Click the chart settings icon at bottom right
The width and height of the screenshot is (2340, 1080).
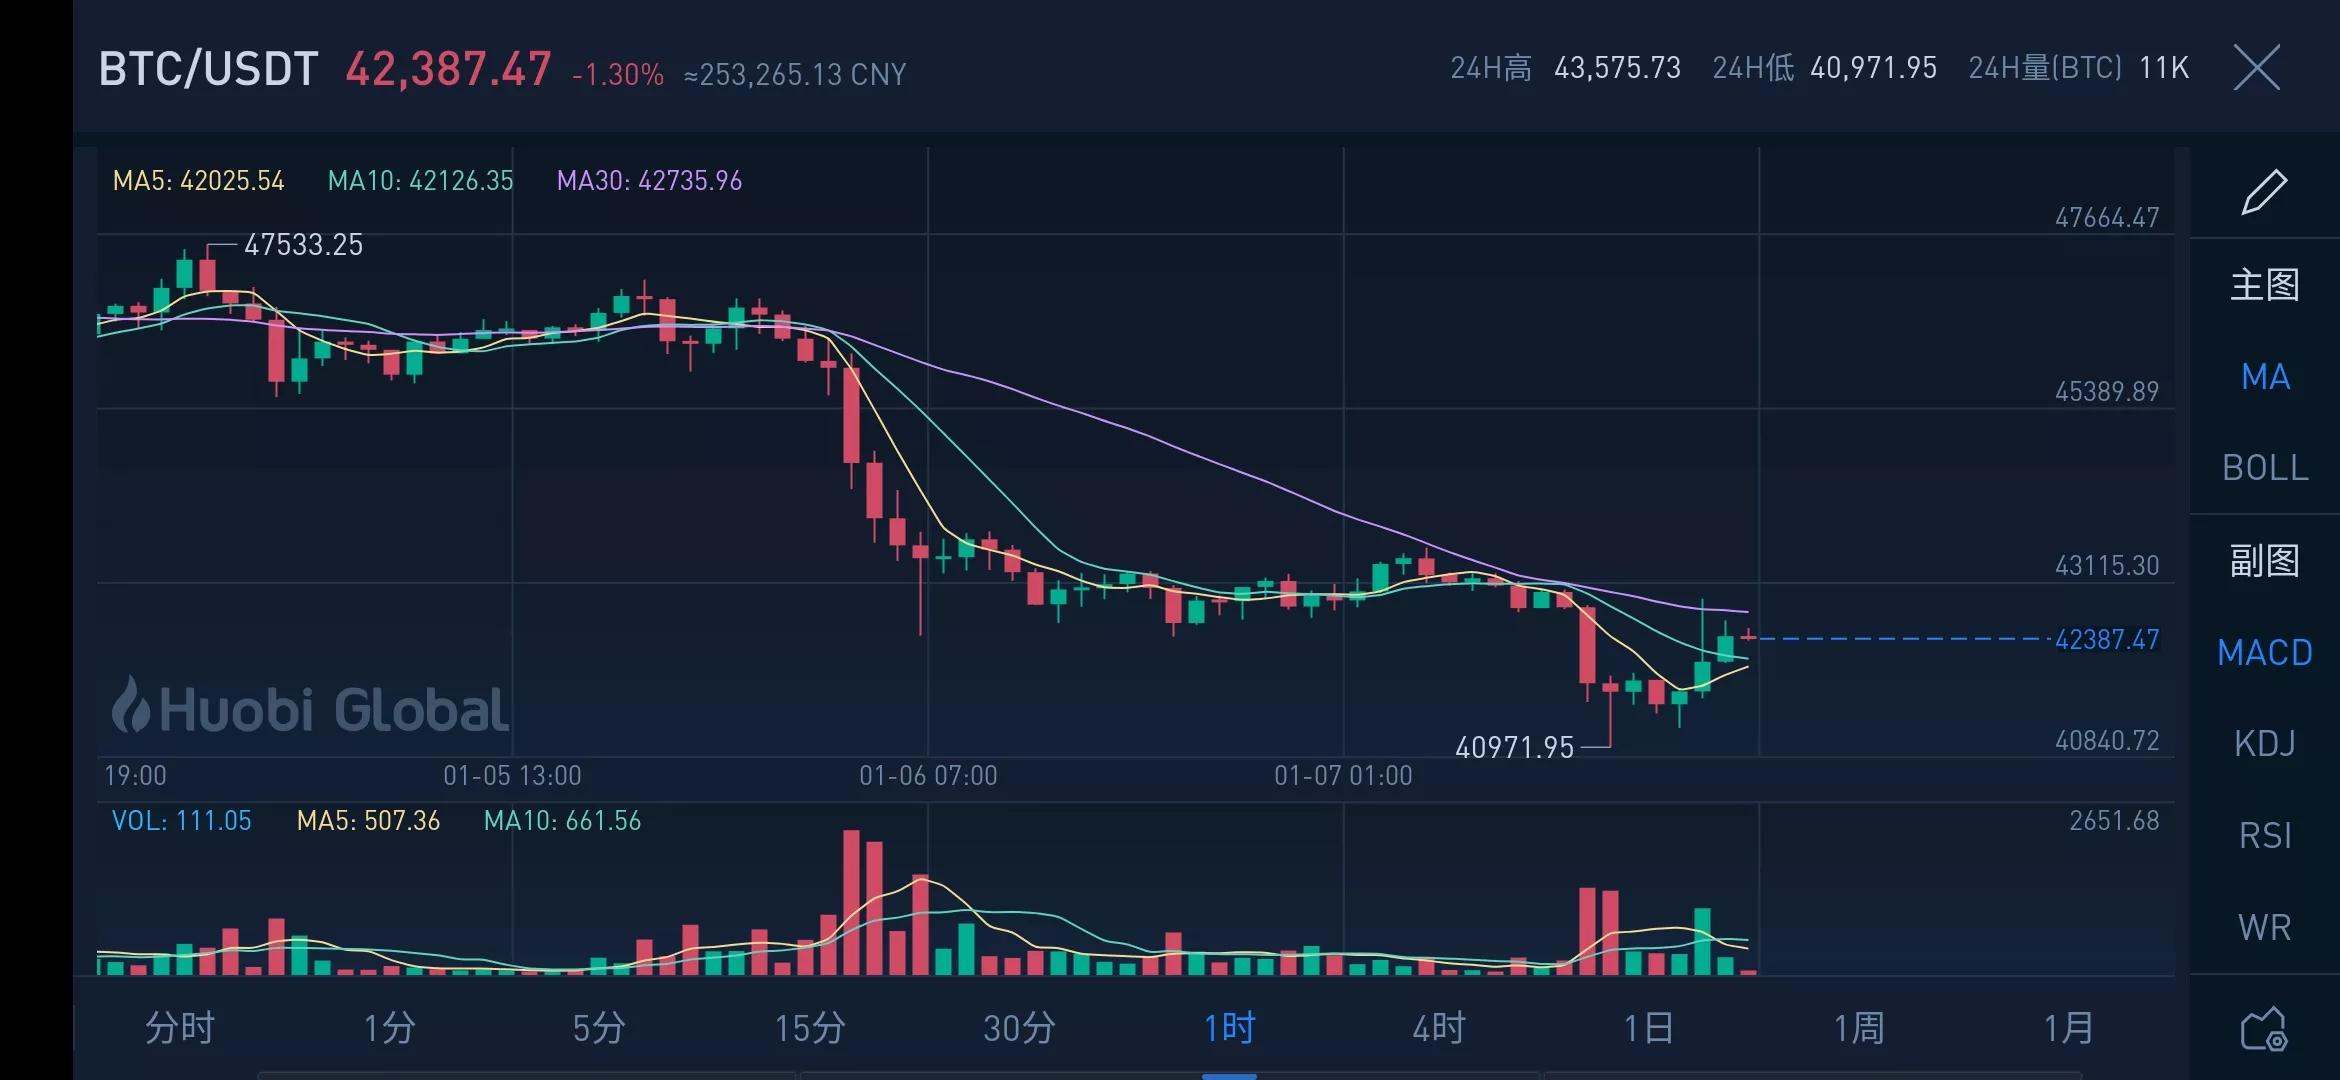point(2264,1026)
